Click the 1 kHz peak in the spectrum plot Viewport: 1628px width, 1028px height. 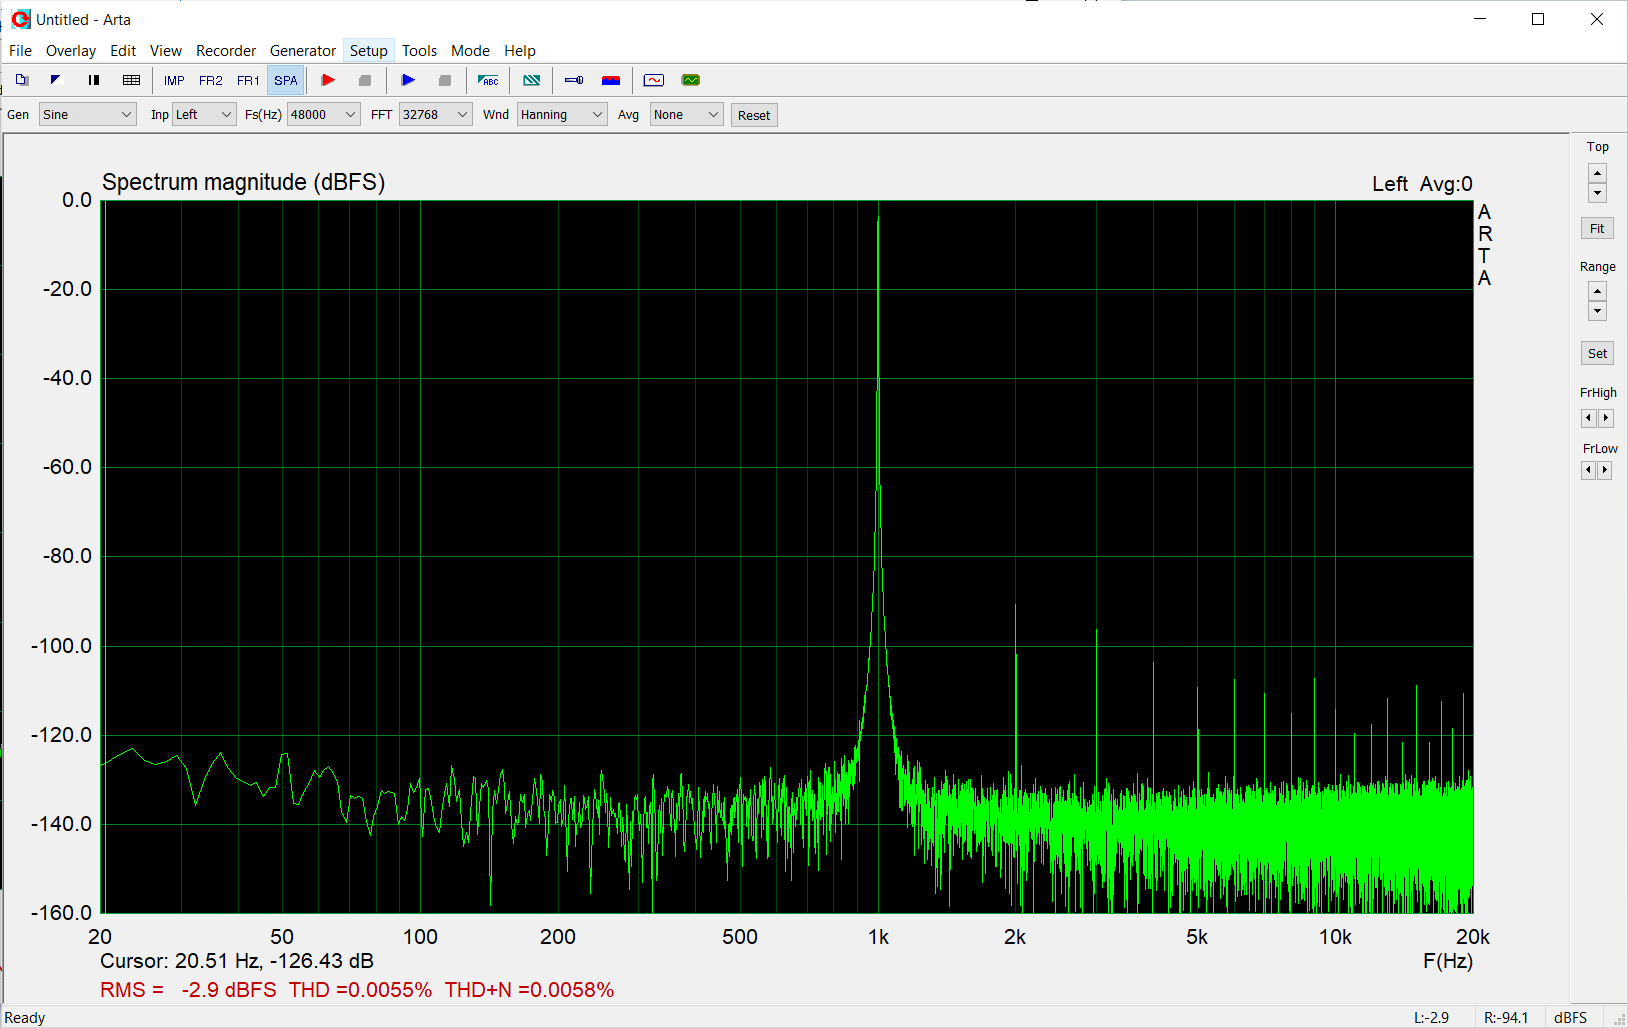coord(878,216)
